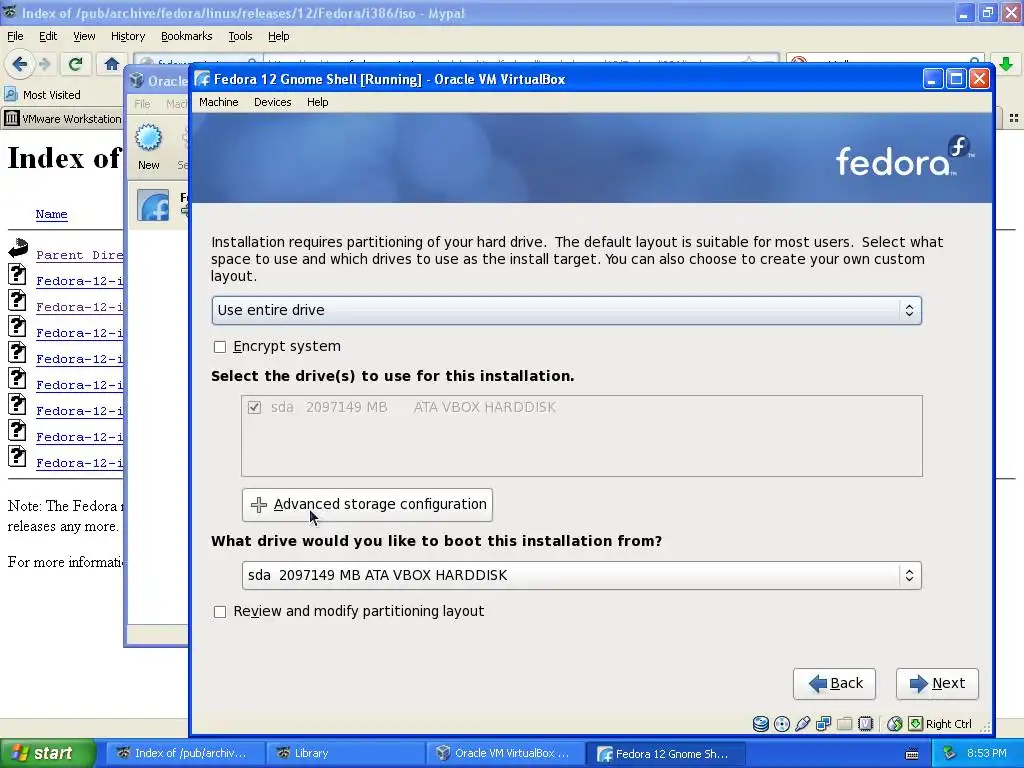Viewport: 1024px width, 768px height.
Task: Click the Right Ctrl host key label
Action: click(x=949, y=724)
